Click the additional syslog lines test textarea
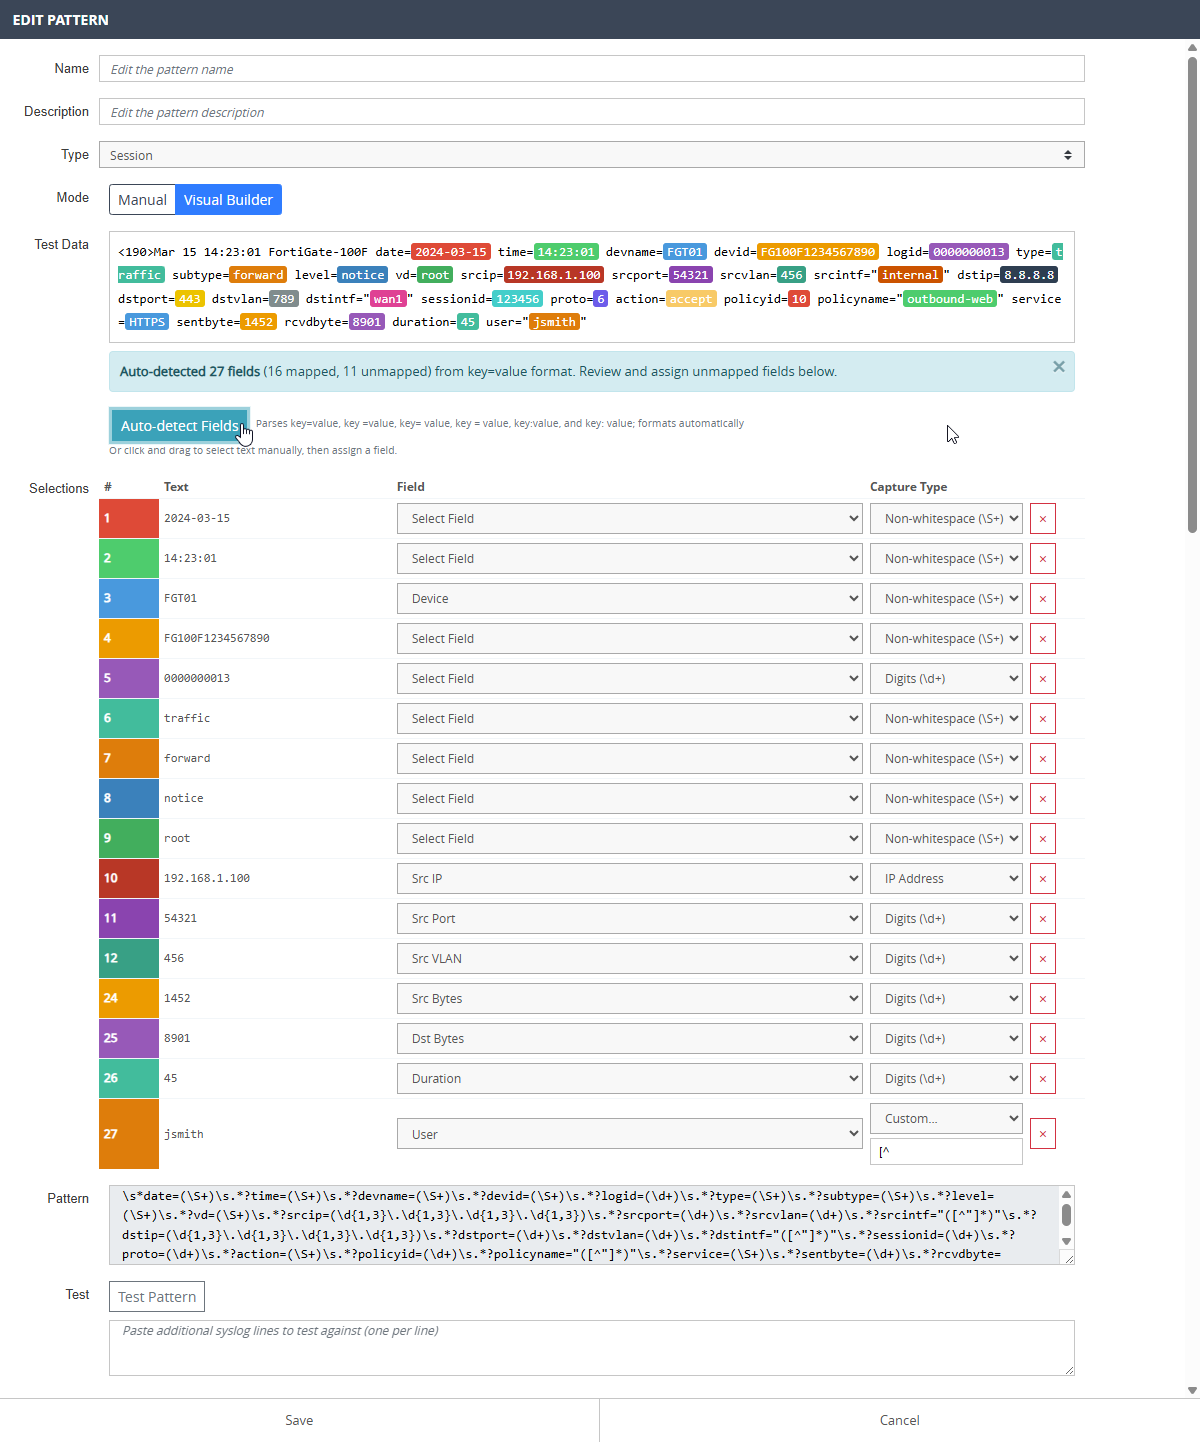Screen dimensions: 1201x1442 [592, 1348]
